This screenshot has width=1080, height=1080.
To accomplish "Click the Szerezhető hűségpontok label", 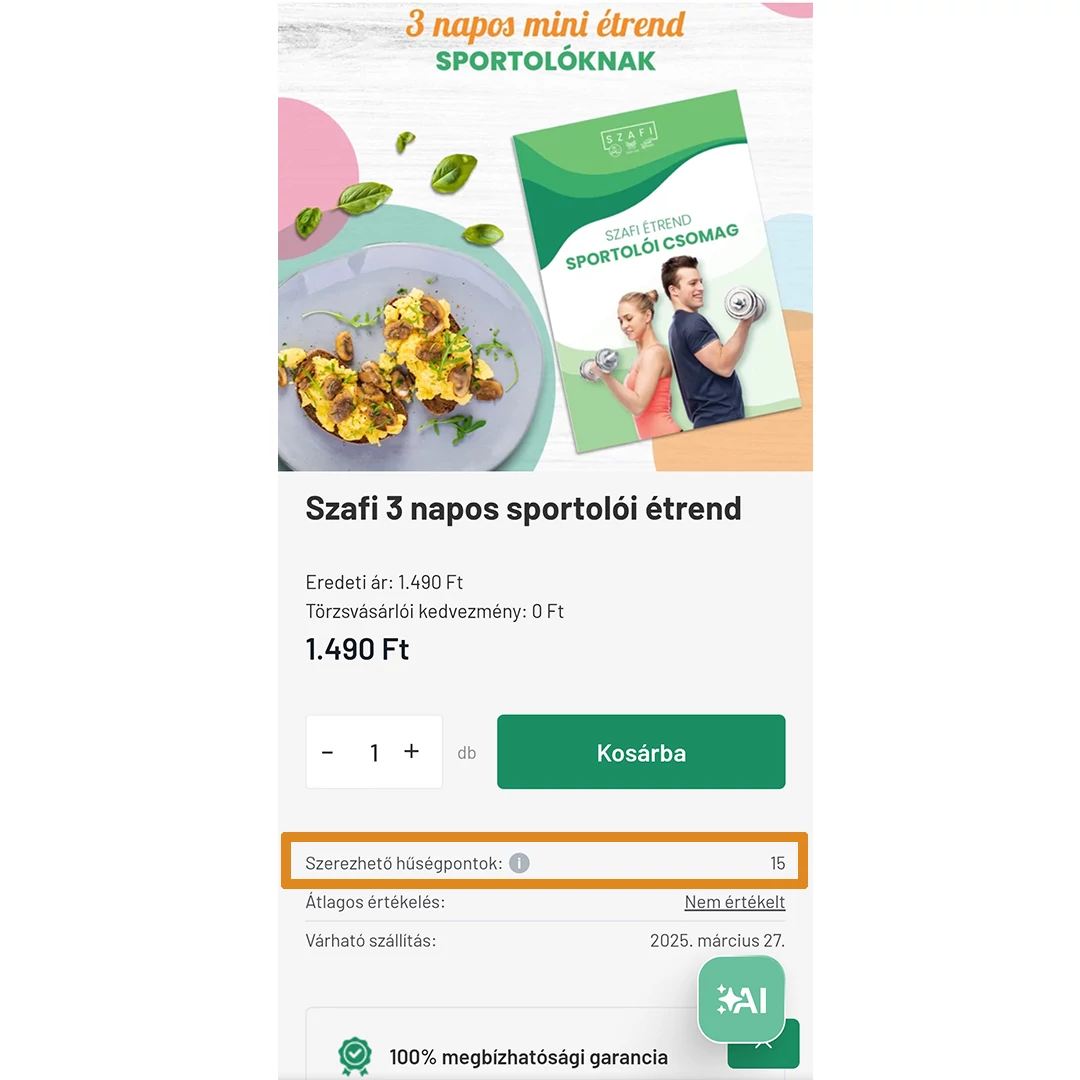I will pyautogui.click(x=404, y=863).
